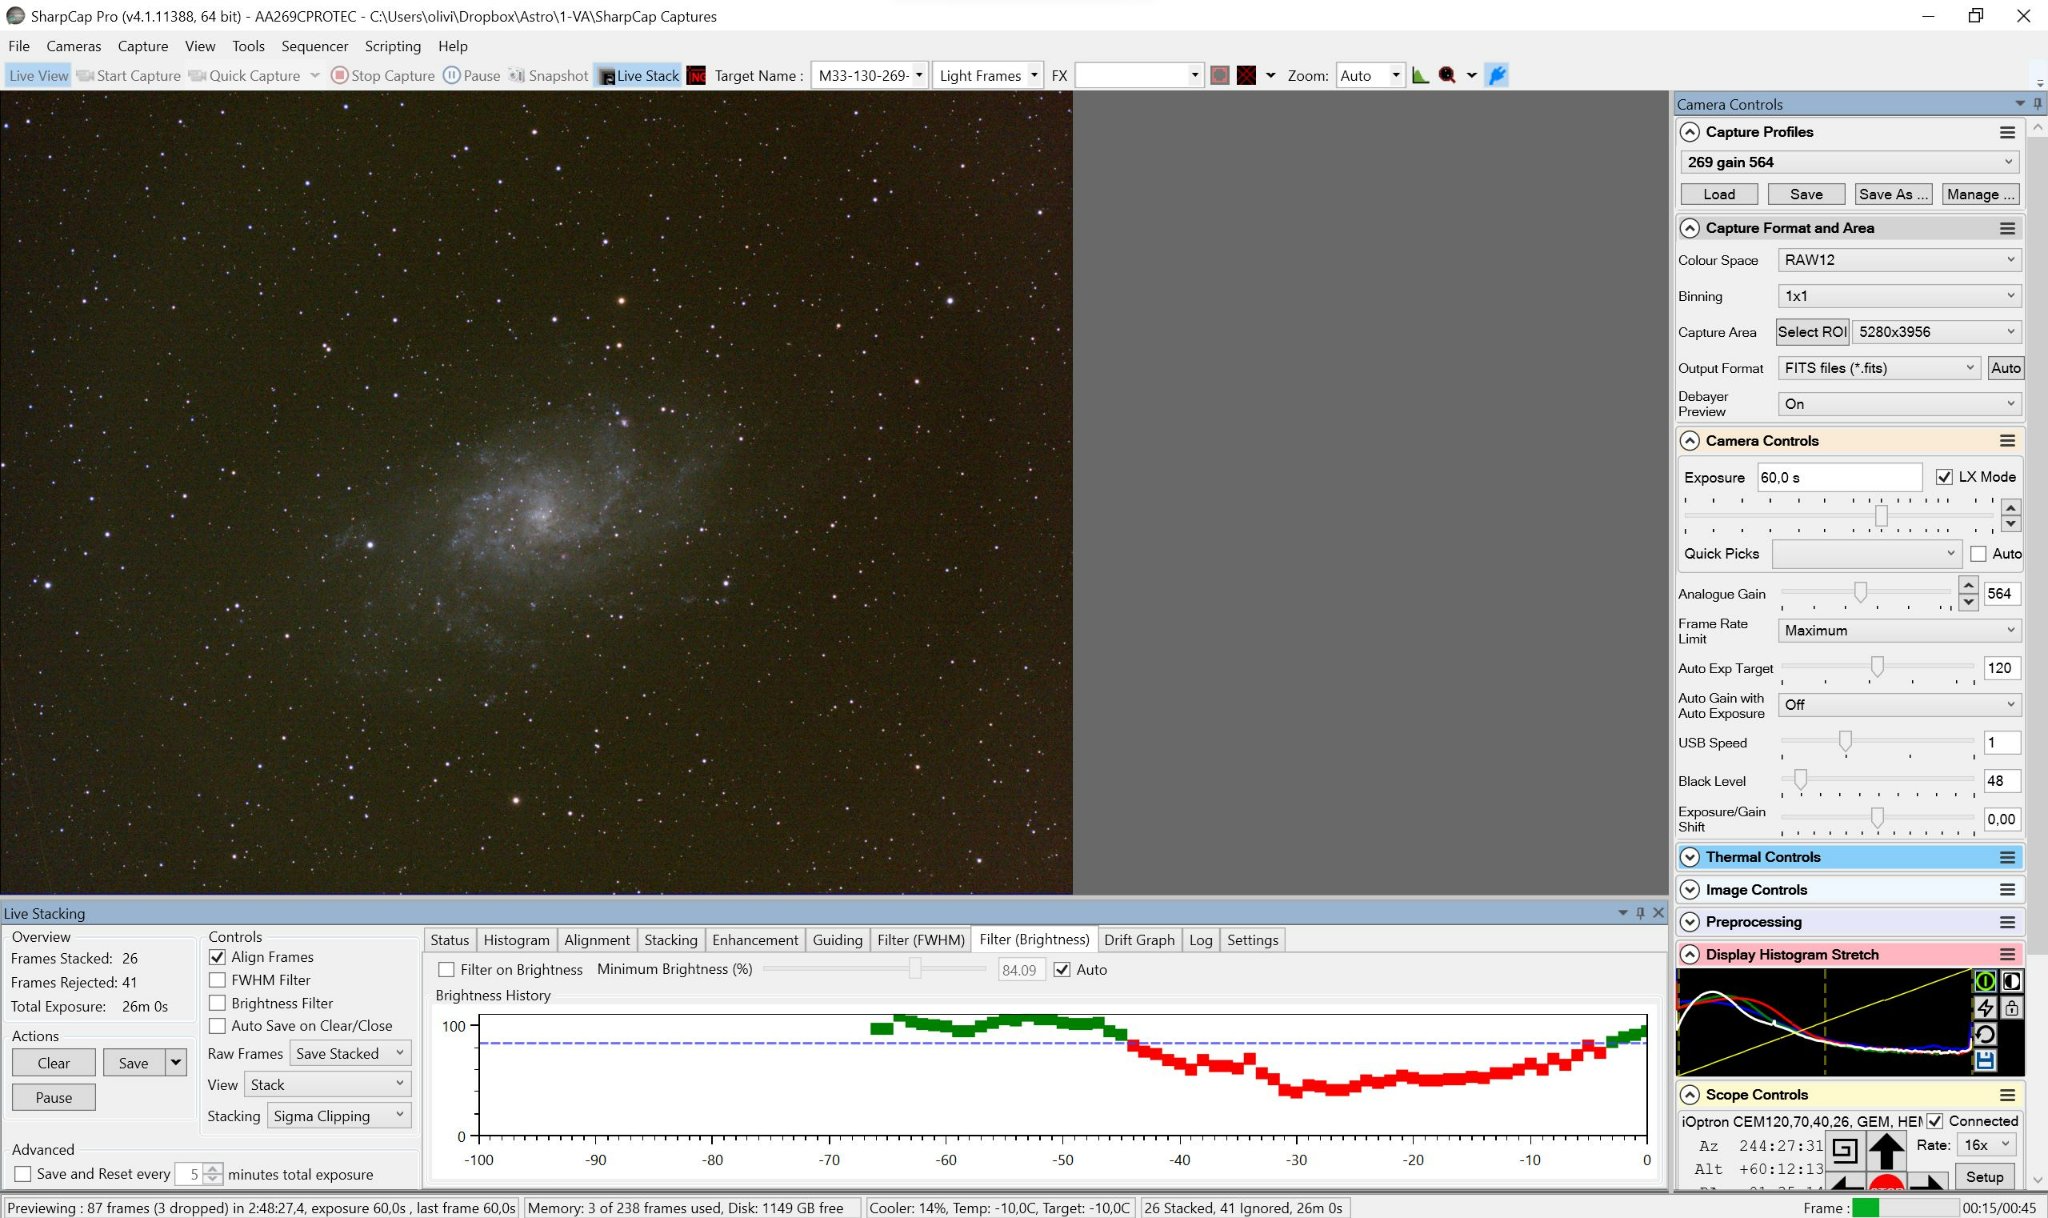Click the spiral search icon in Scope Controls
The height and width of the screenshot is (1218, 2048).
click(1845, 1150)
